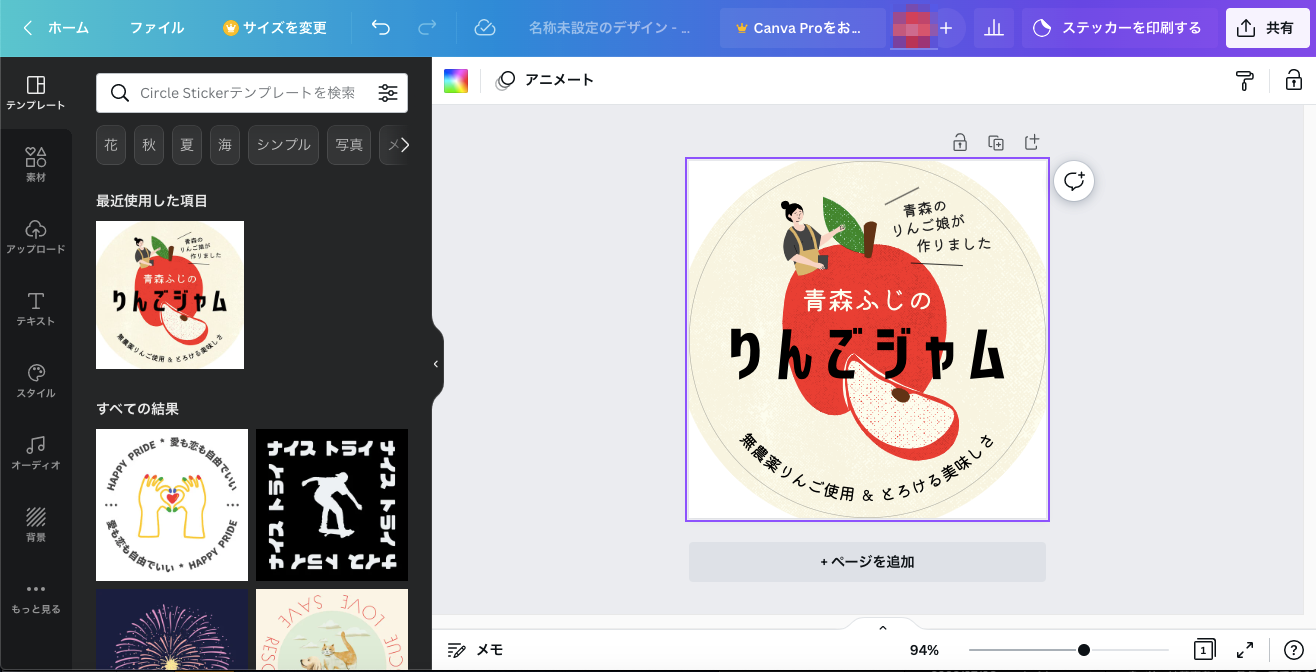Add a comment bubble icon

(x=1075, y=181)
